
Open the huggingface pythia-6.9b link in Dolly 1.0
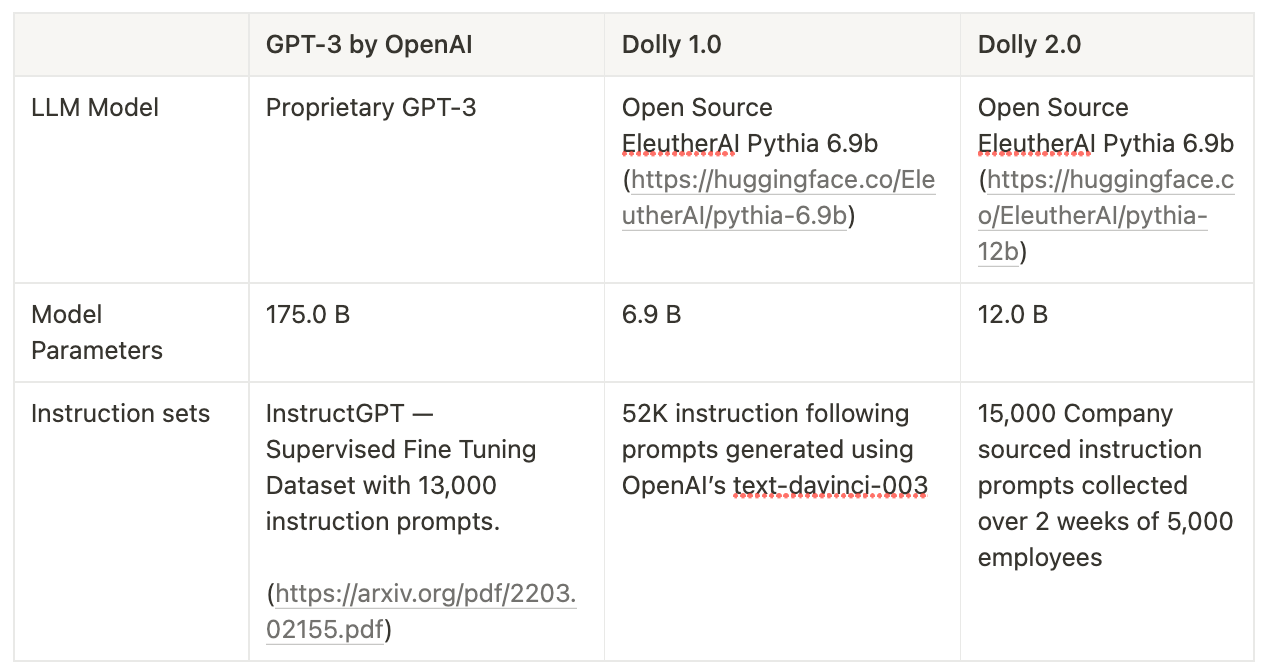click(778, 198)
